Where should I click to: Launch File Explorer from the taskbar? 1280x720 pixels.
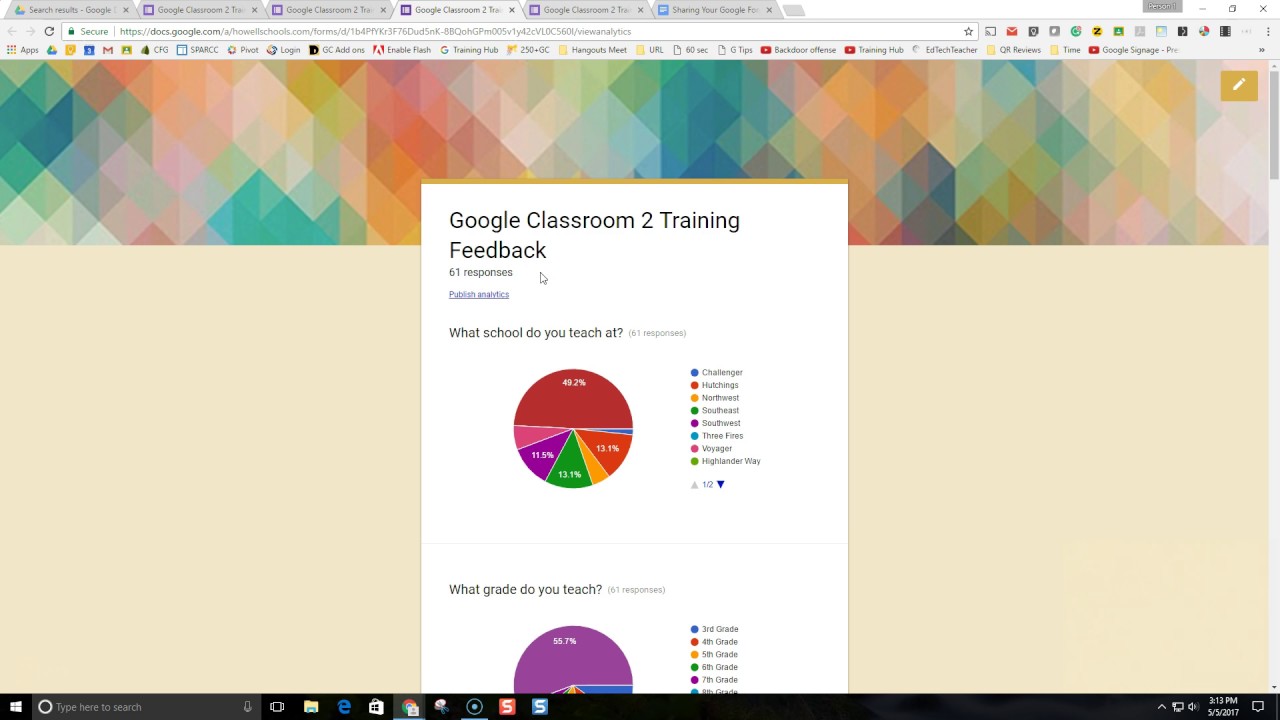coord(311,707)
